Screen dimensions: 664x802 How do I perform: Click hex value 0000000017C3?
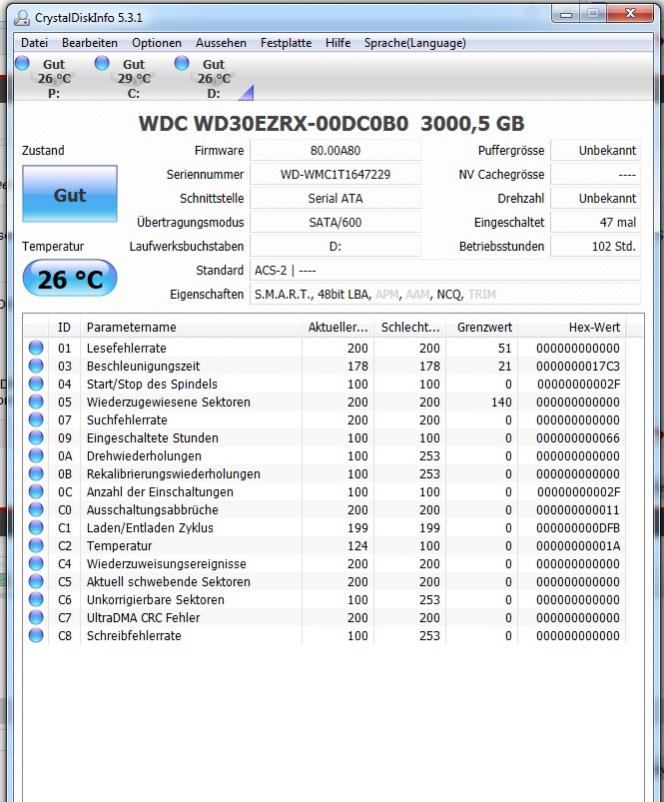click(x=578, y=366)
